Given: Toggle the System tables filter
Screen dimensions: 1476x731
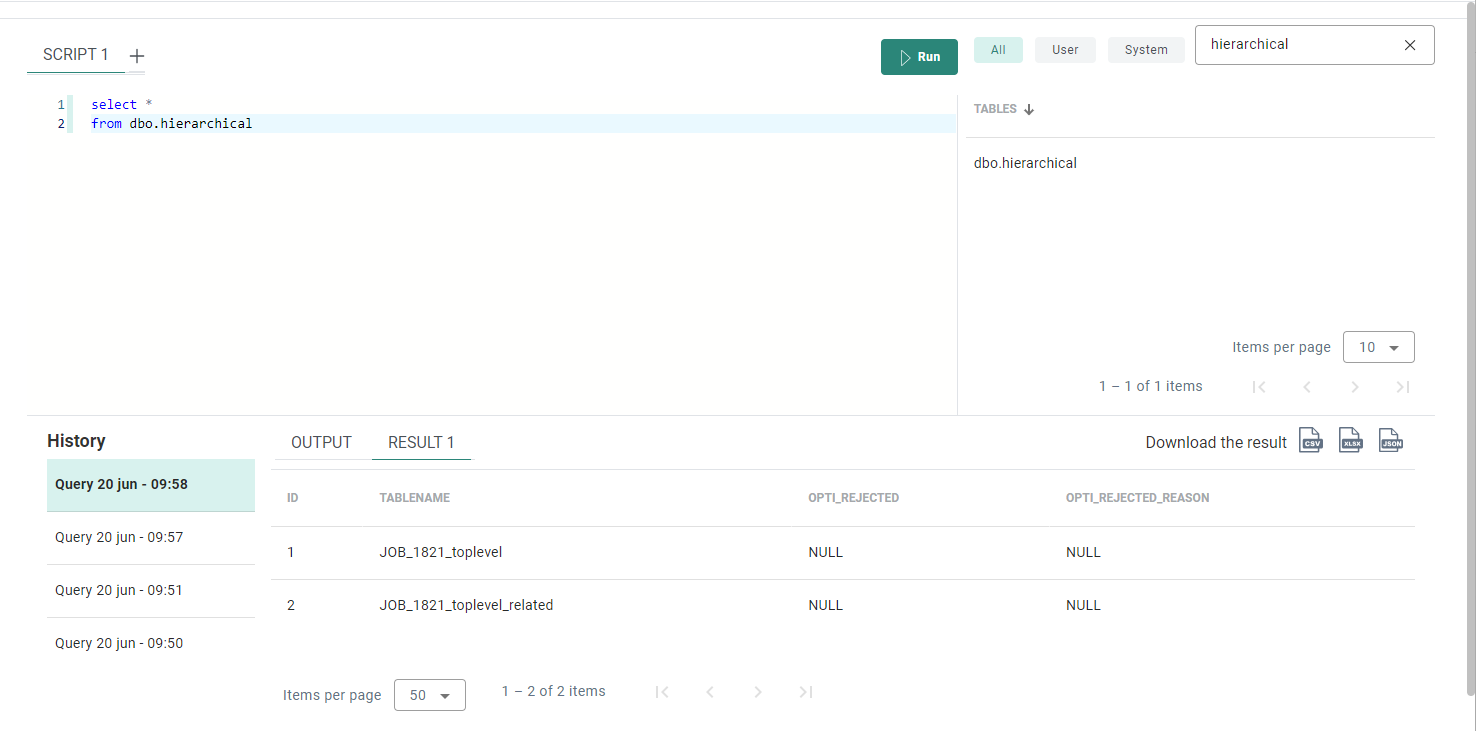Looking at the screenshot, I should [1146, 50].
